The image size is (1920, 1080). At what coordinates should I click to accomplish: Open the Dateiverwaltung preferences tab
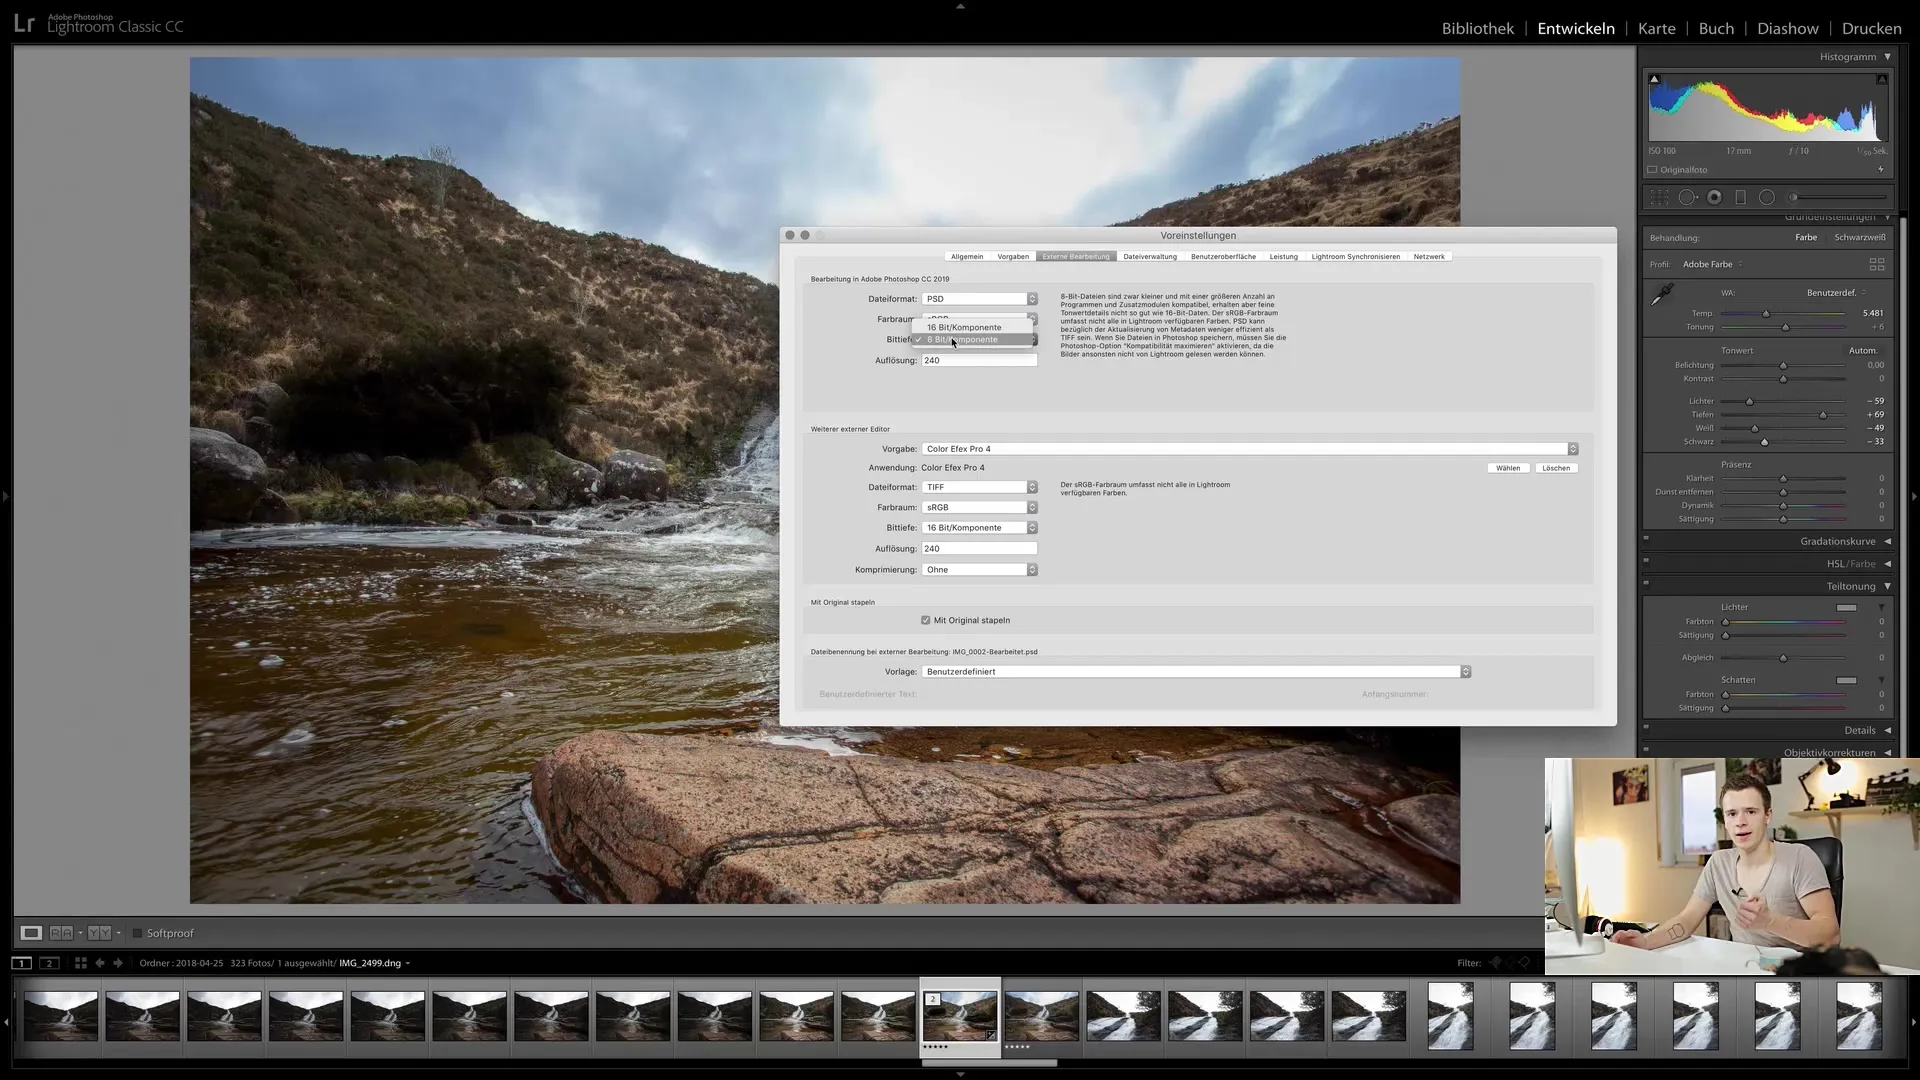pyautogui.click(x=1150, y=257)
